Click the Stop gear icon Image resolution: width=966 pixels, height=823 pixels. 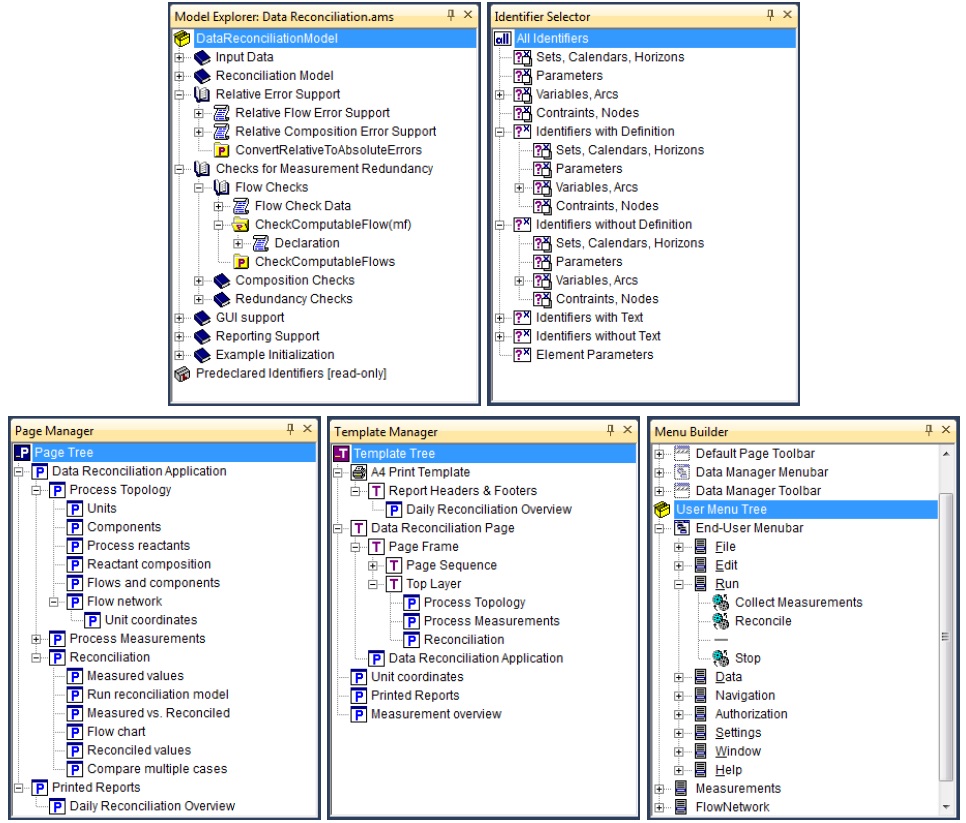point(721,659)
